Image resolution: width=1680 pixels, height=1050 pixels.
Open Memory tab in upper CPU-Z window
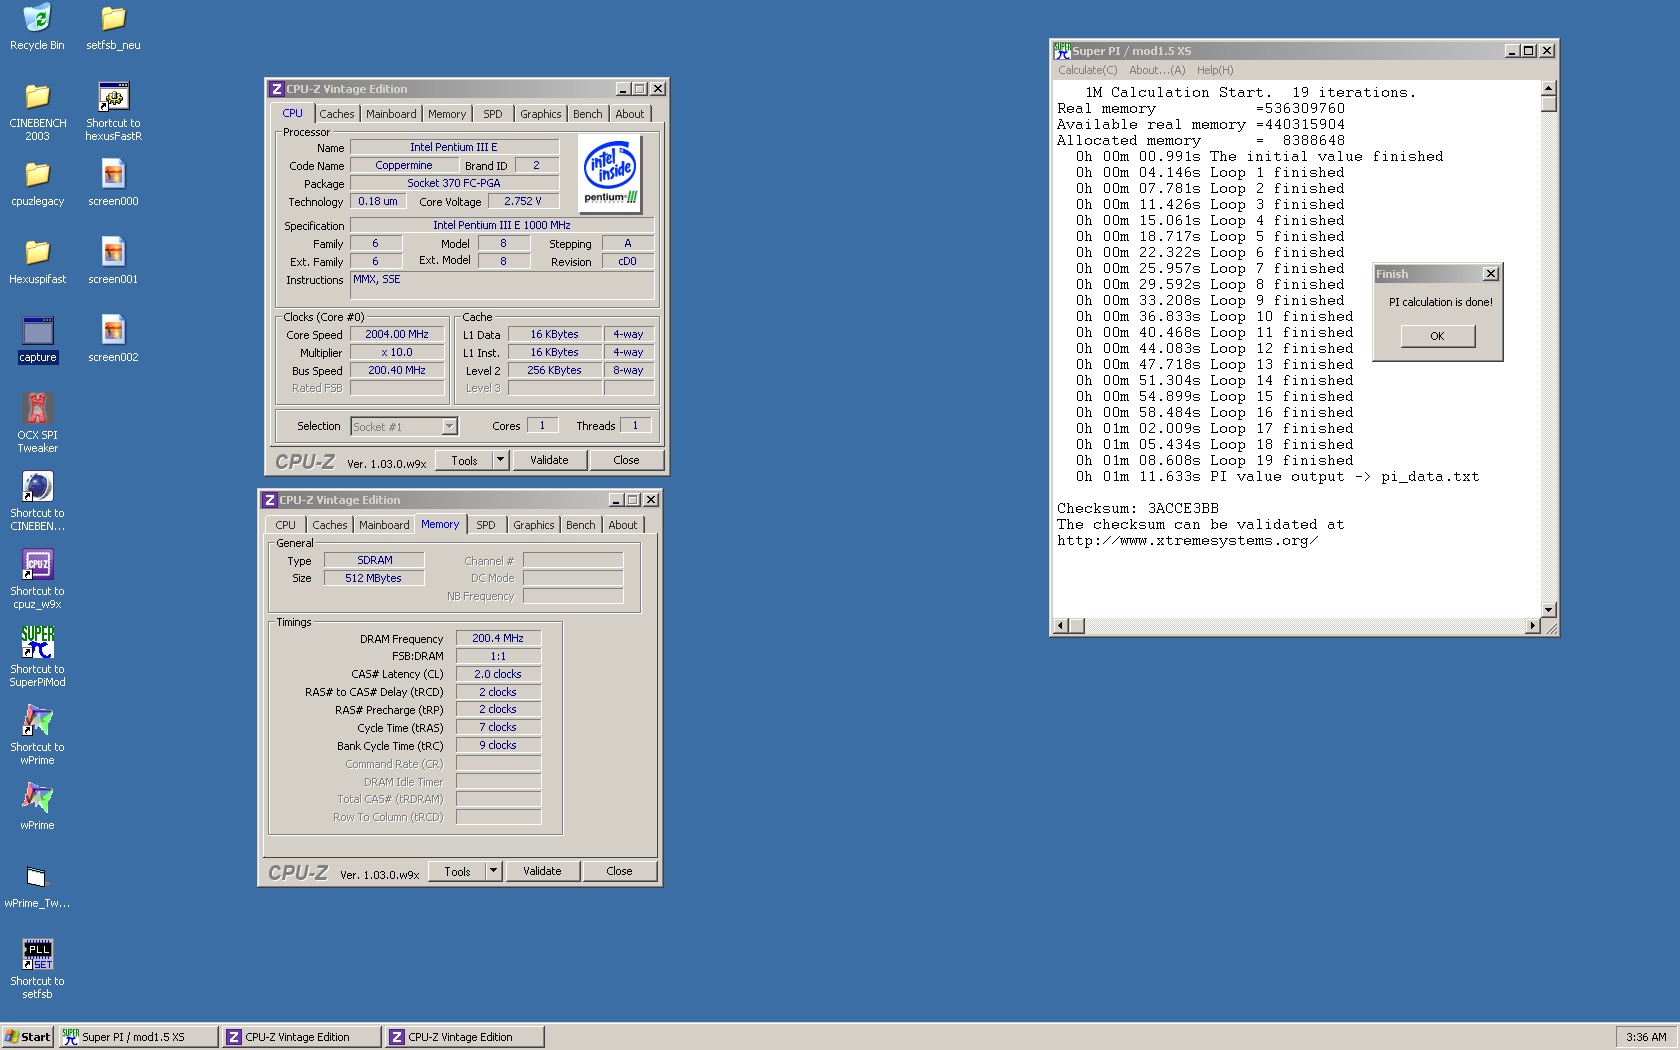click(x=447, y=114)
